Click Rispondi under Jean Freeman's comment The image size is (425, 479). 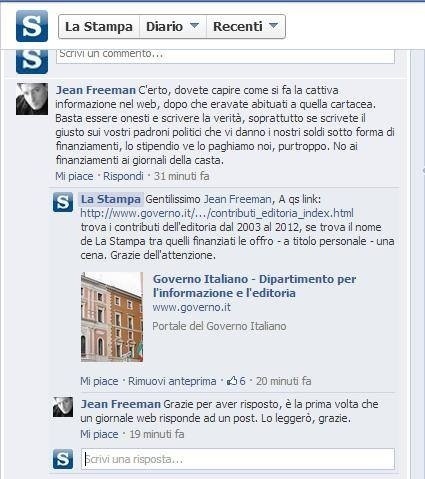pyautogui.click(x=123, y=176)
